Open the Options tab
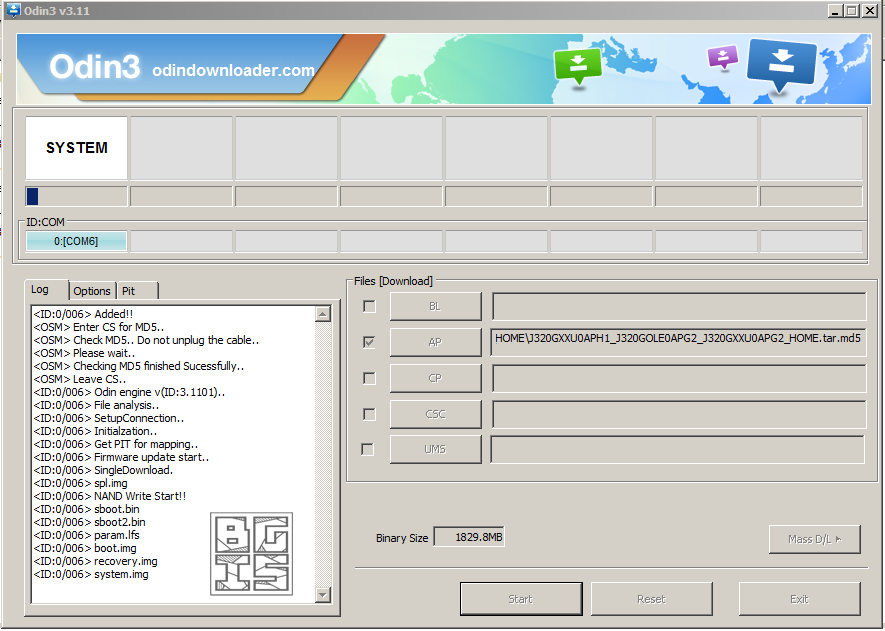 [x=92, y=291]
